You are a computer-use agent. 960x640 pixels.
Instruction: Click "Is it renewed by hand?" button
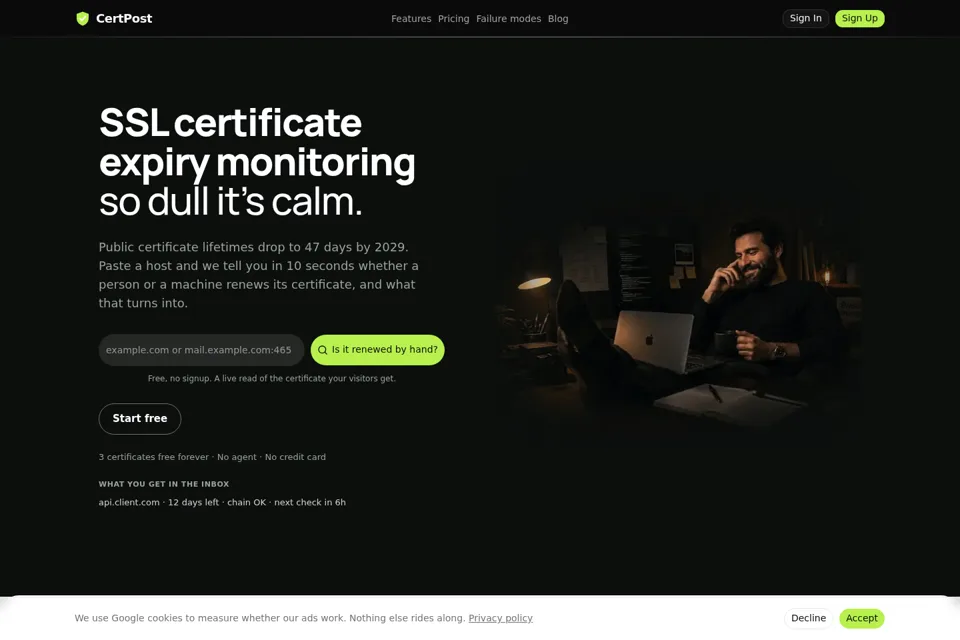377,350
